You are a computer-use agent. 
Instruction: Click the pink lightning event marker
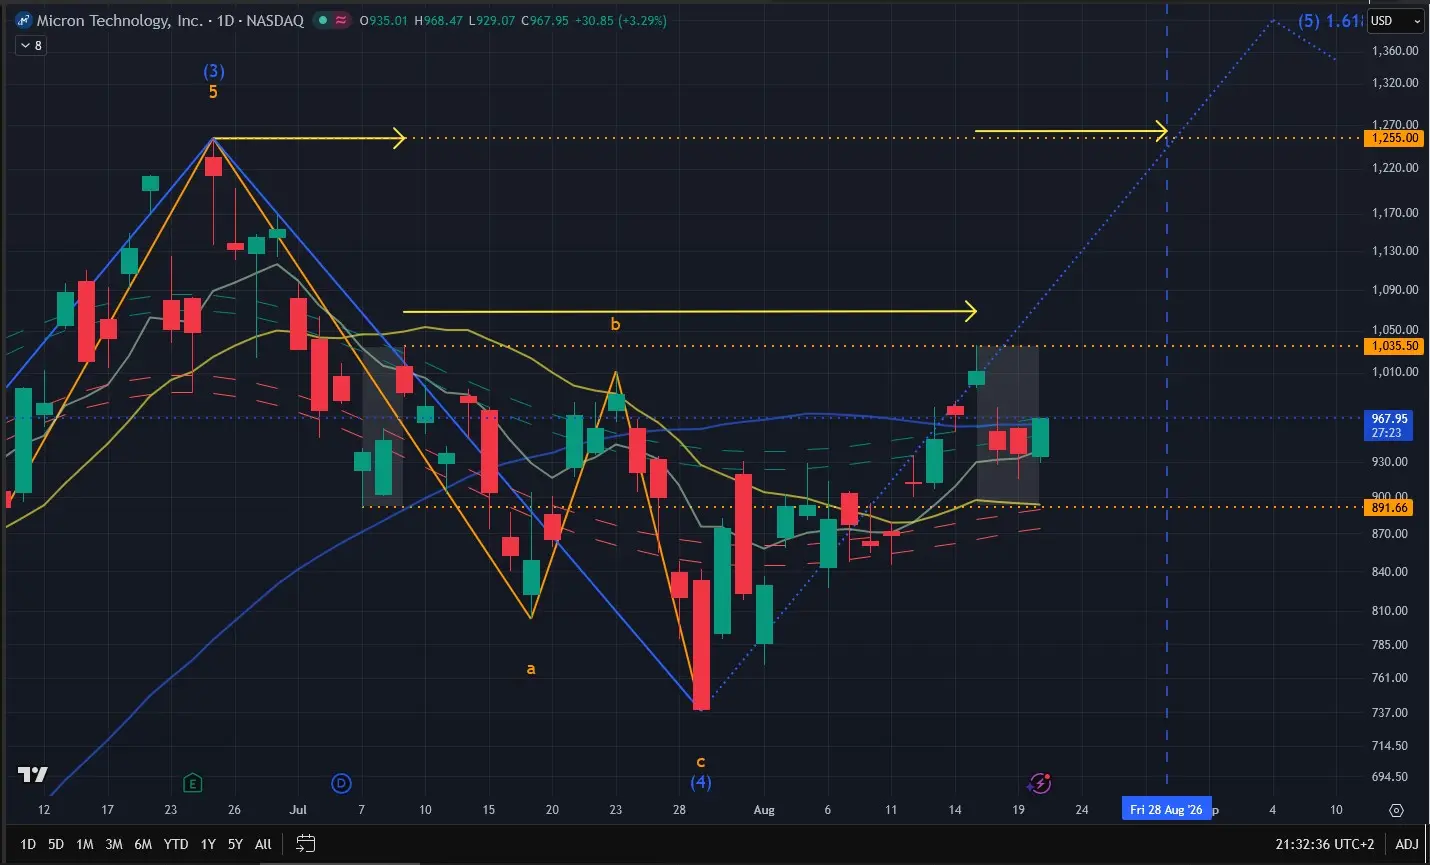1040,783
